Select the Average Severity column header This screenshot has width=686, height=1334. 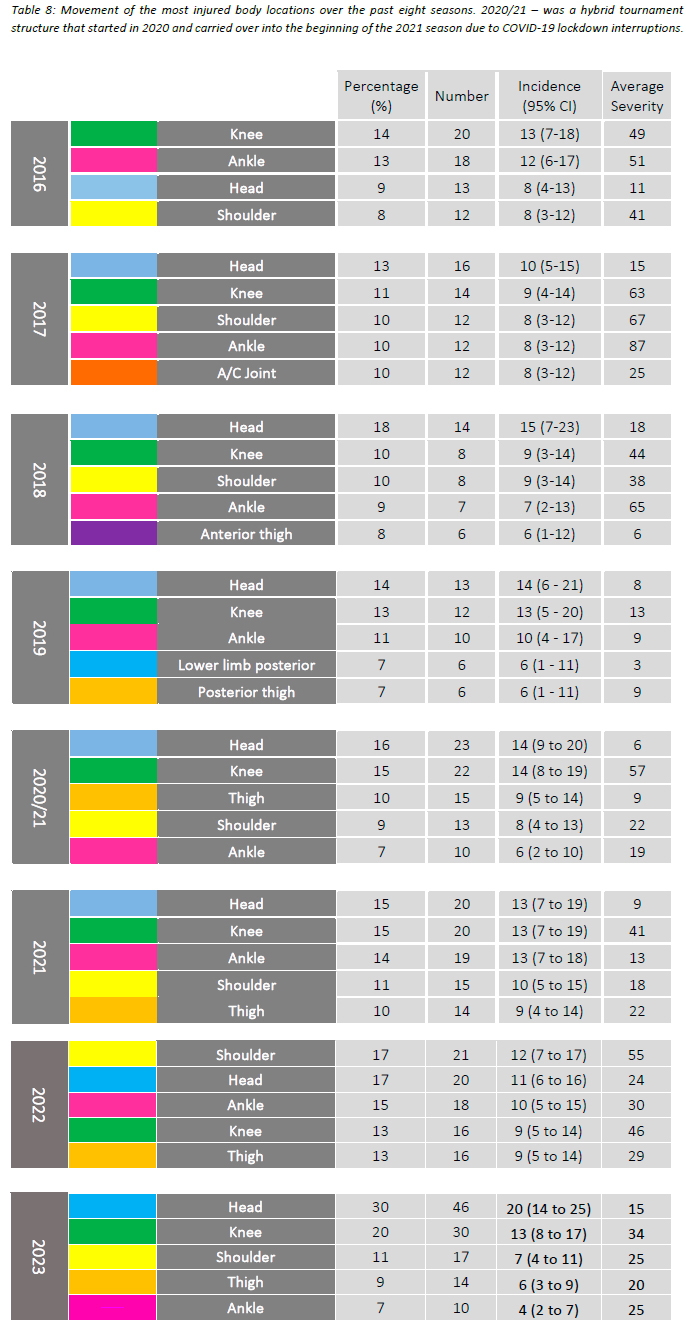coord(637,96)
